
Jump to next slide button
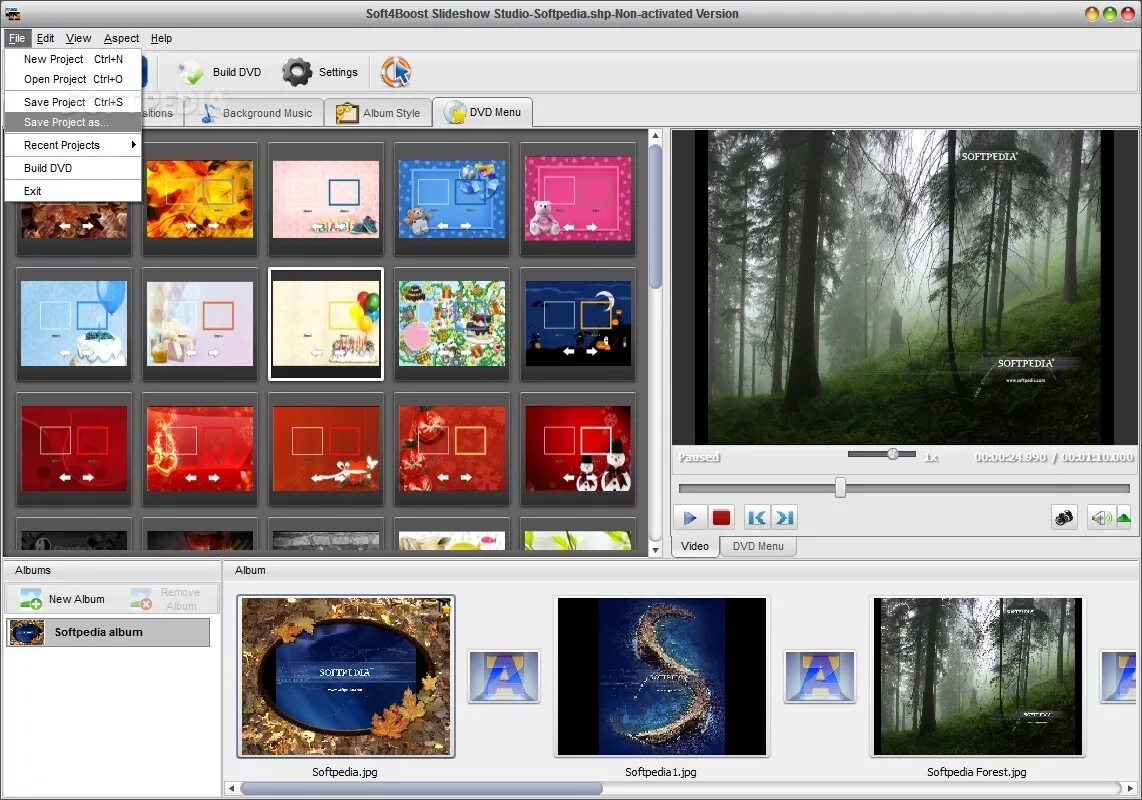click(784, 518)
